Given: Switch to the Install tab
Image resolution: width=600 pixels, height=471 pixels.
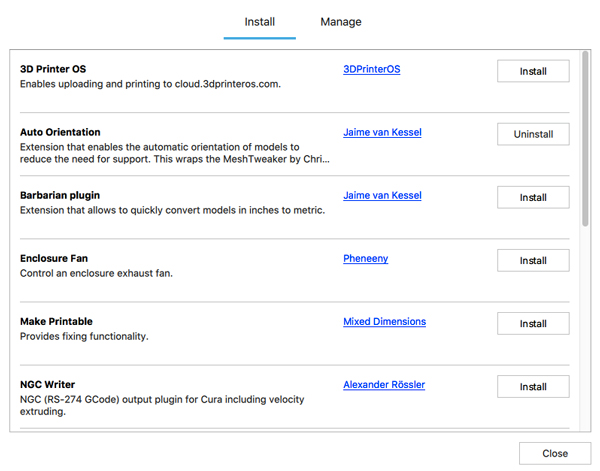Looking at the screenshot, I should (259, 22).
